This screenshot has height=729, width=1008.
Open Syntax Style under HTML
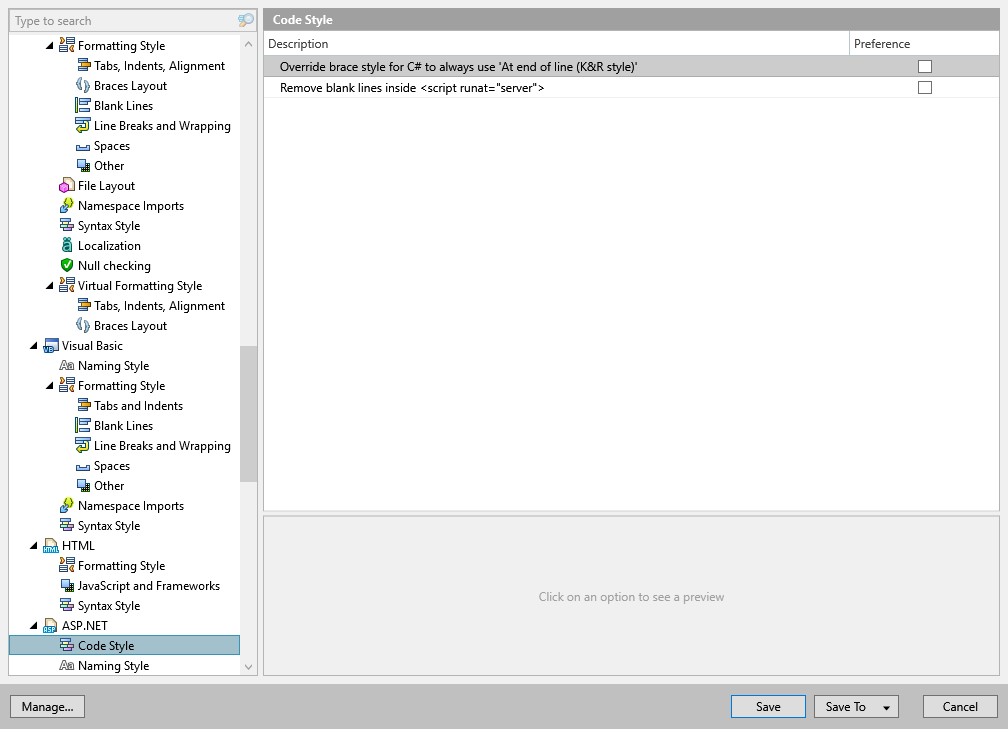pos(109,606)
